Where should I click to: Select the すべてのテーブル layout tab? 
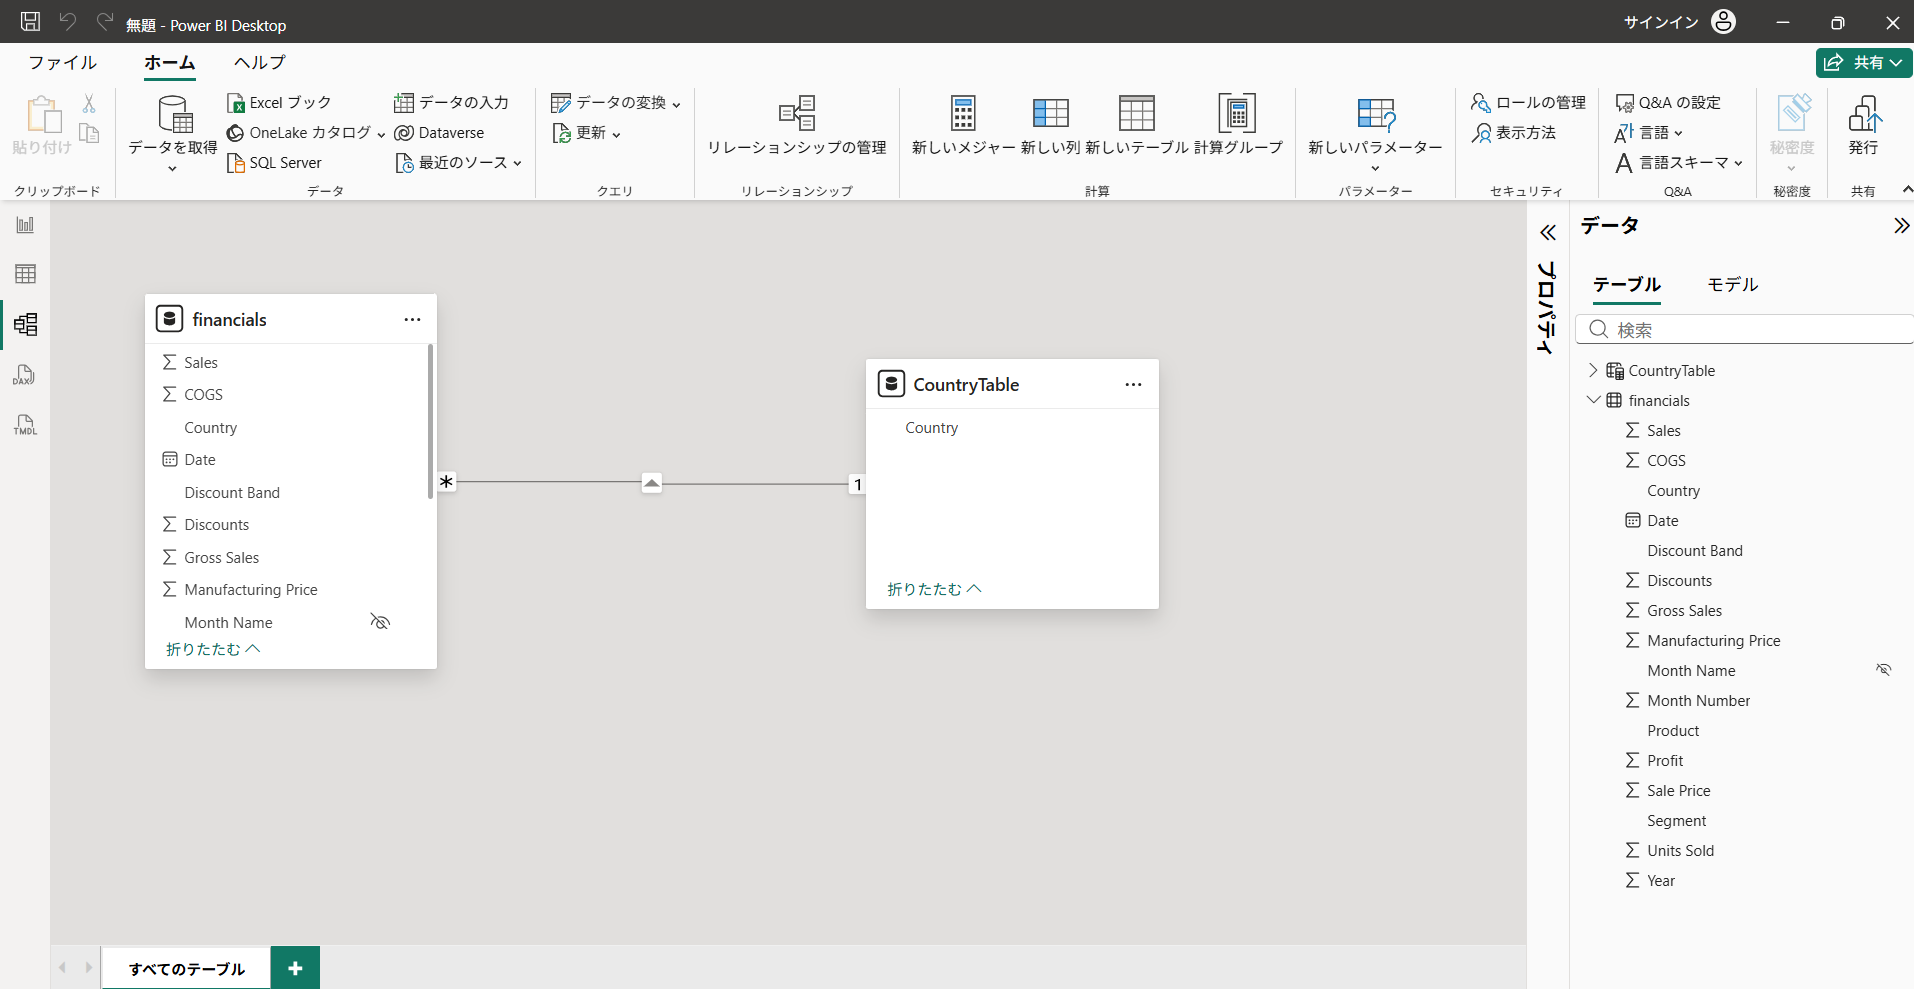click(x=186, y=968)
